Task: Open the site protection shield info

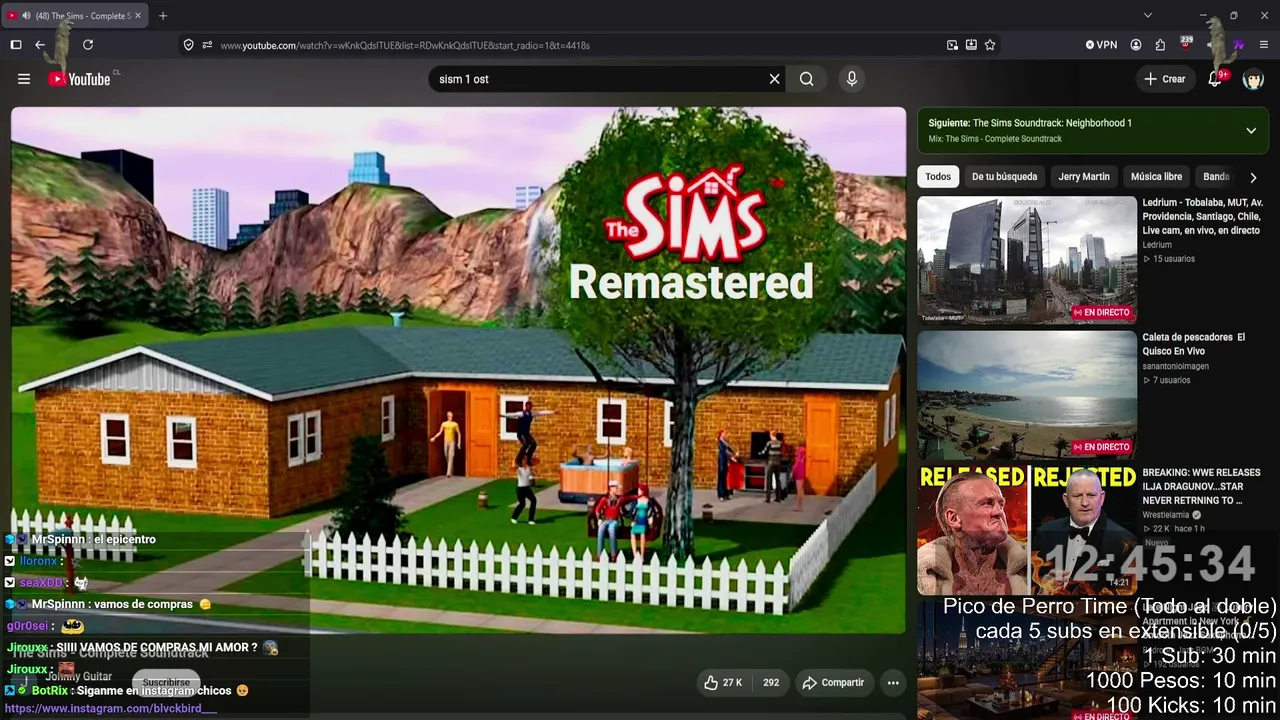Action: (x=188, y=45)
